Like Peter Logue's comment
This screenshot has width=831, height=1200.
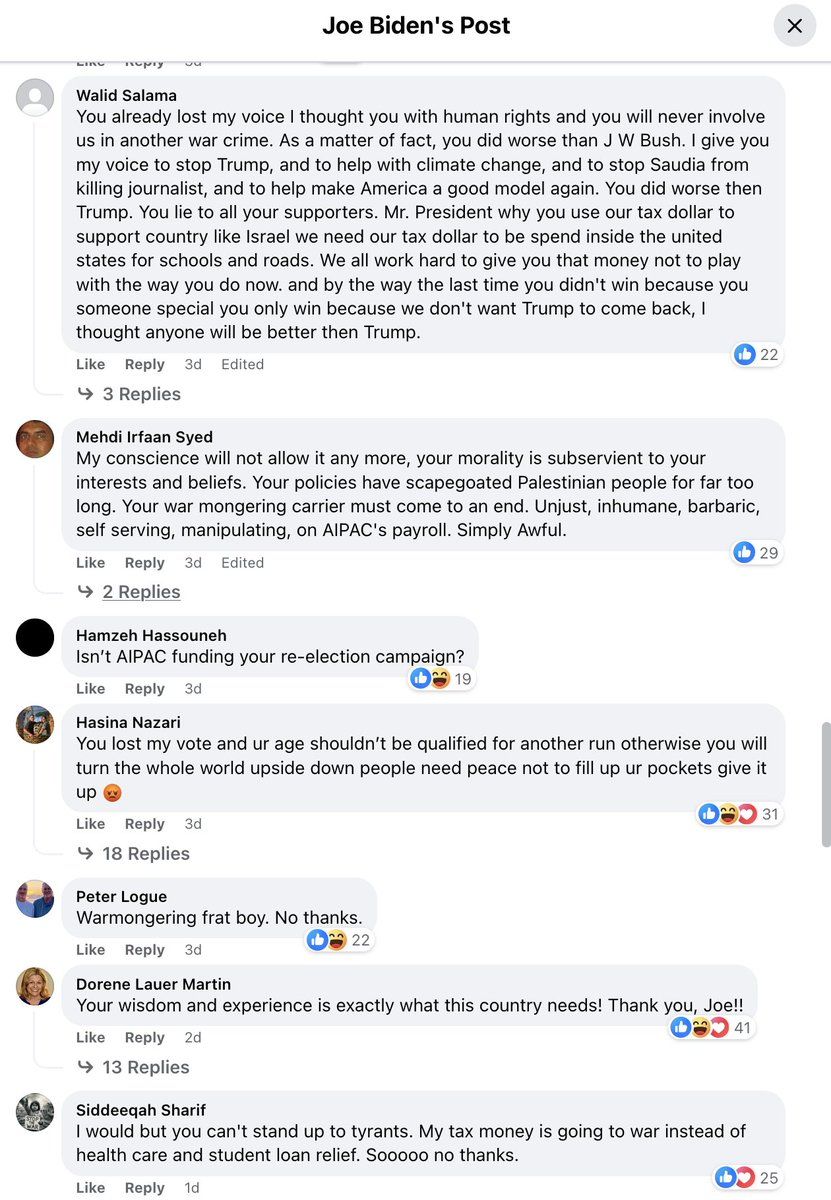pyautogui.click(x=90, y=949)
